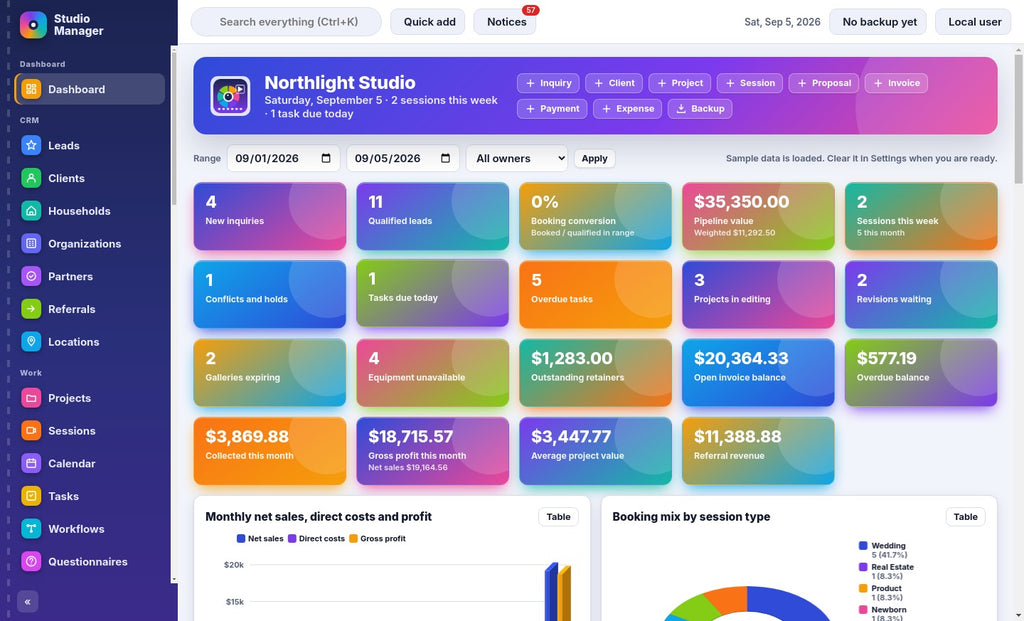This screenshot has height=621, width=1024.
Task: Go to Clients section
Action: [89, 178]
